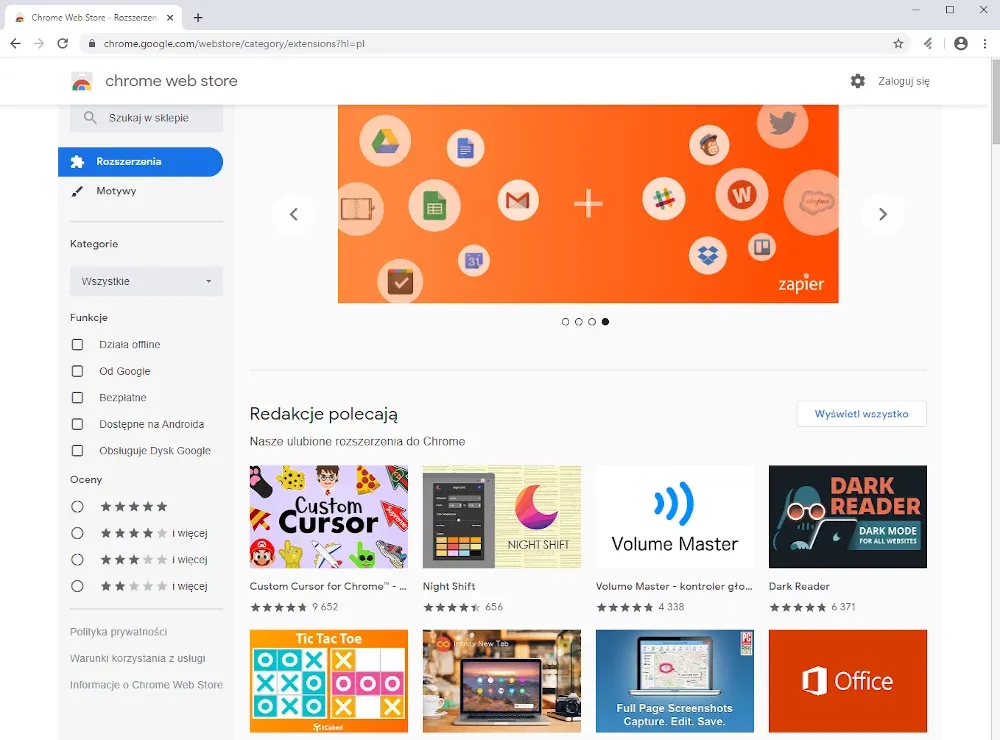Click the previous carousel arrow

294,214
